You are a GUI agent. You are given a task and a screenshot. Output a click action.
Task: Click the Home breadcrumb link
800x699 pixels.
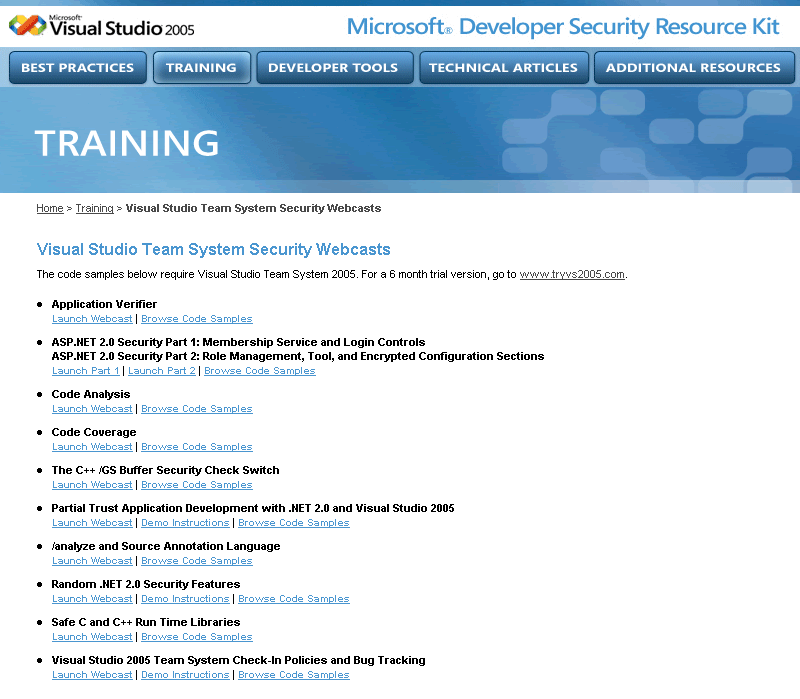tap(50, 208)
